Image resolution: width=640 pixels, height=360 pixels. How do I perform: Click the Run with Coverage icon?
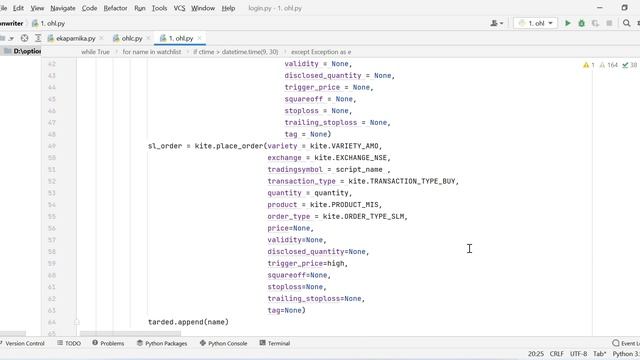pyautogui.click(x=595, y=23)
